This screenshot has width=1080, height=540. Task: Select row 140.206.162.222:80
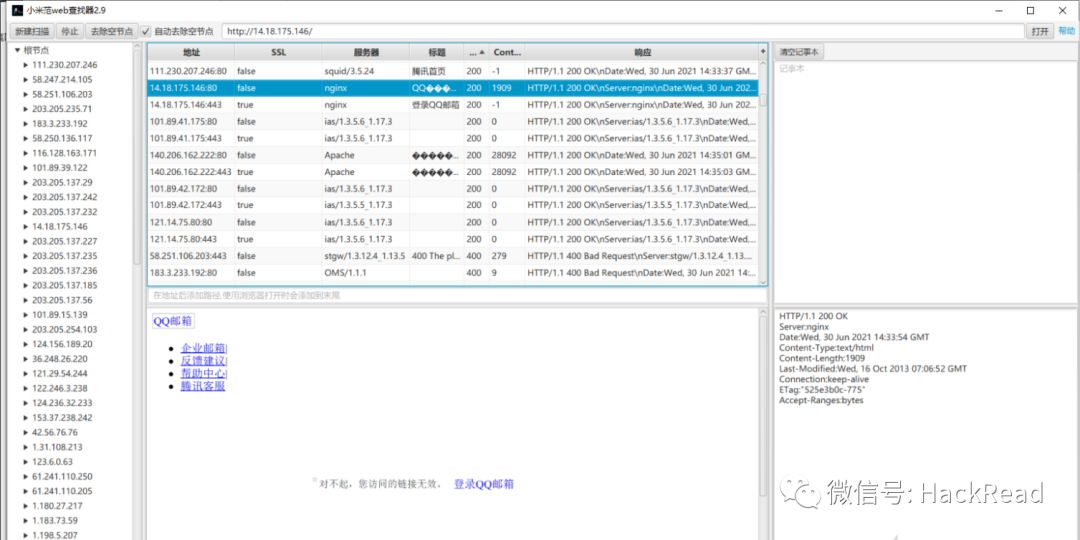tap(453, 156)
